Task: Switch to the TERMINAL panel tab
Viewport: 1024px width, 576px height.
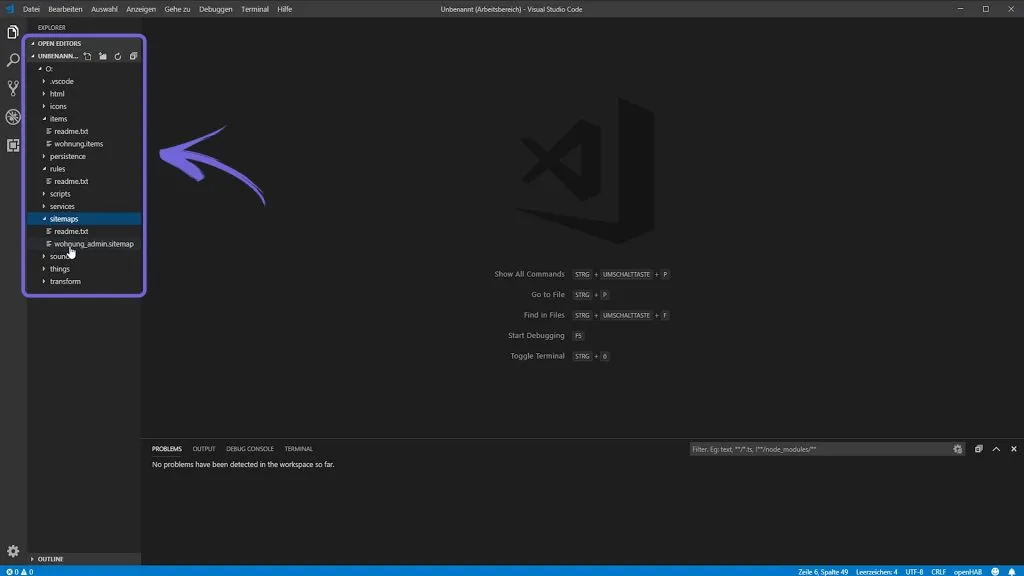Action: click(x=298, y=449)
